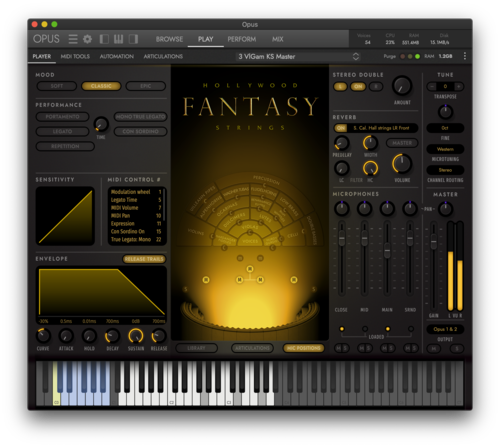Open the 3 VlGam KS Master instrument selector
The width and height of the screenshot is (500, 447).
pos(298,56)
